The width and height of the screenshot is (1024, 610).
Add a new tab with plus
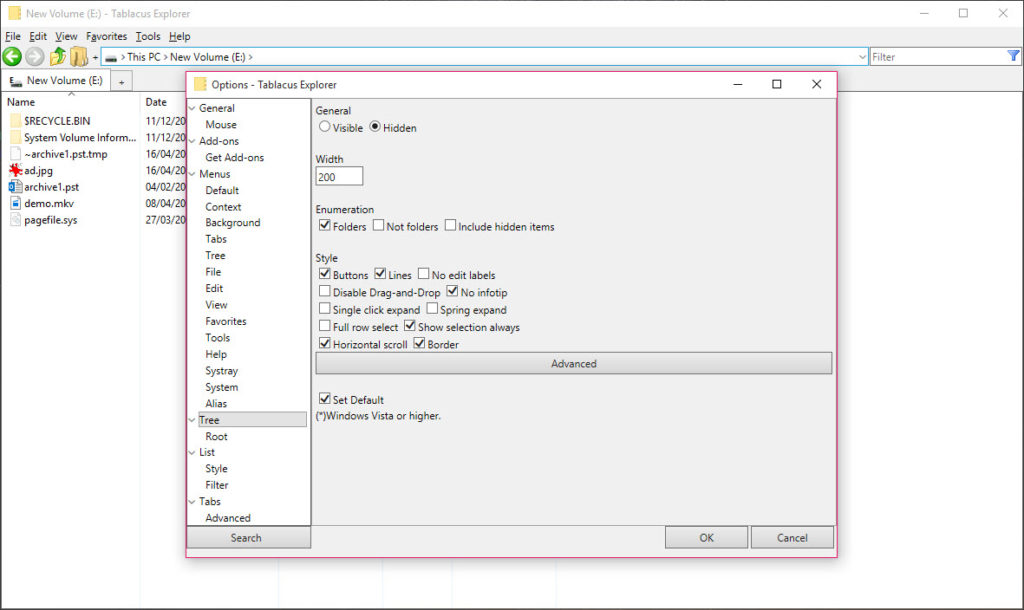121,82
